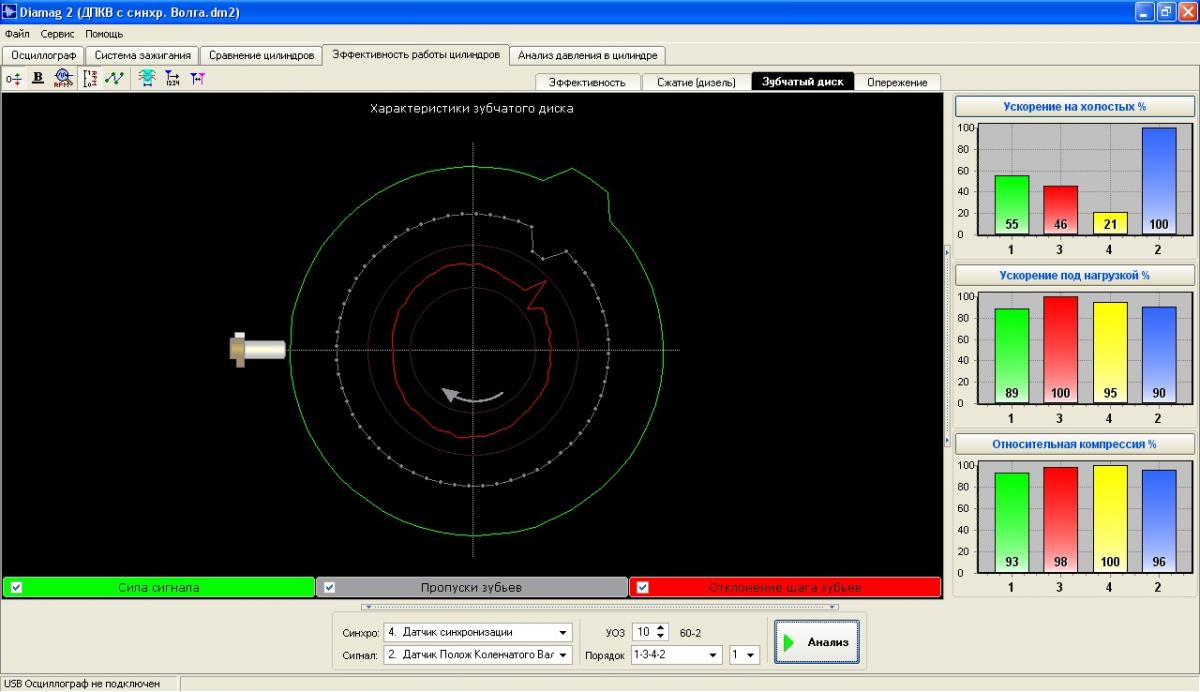Click the yellow bar 21 in idle acceleration chart
Screen dimensions: 1200x692
coord(1109,223)
